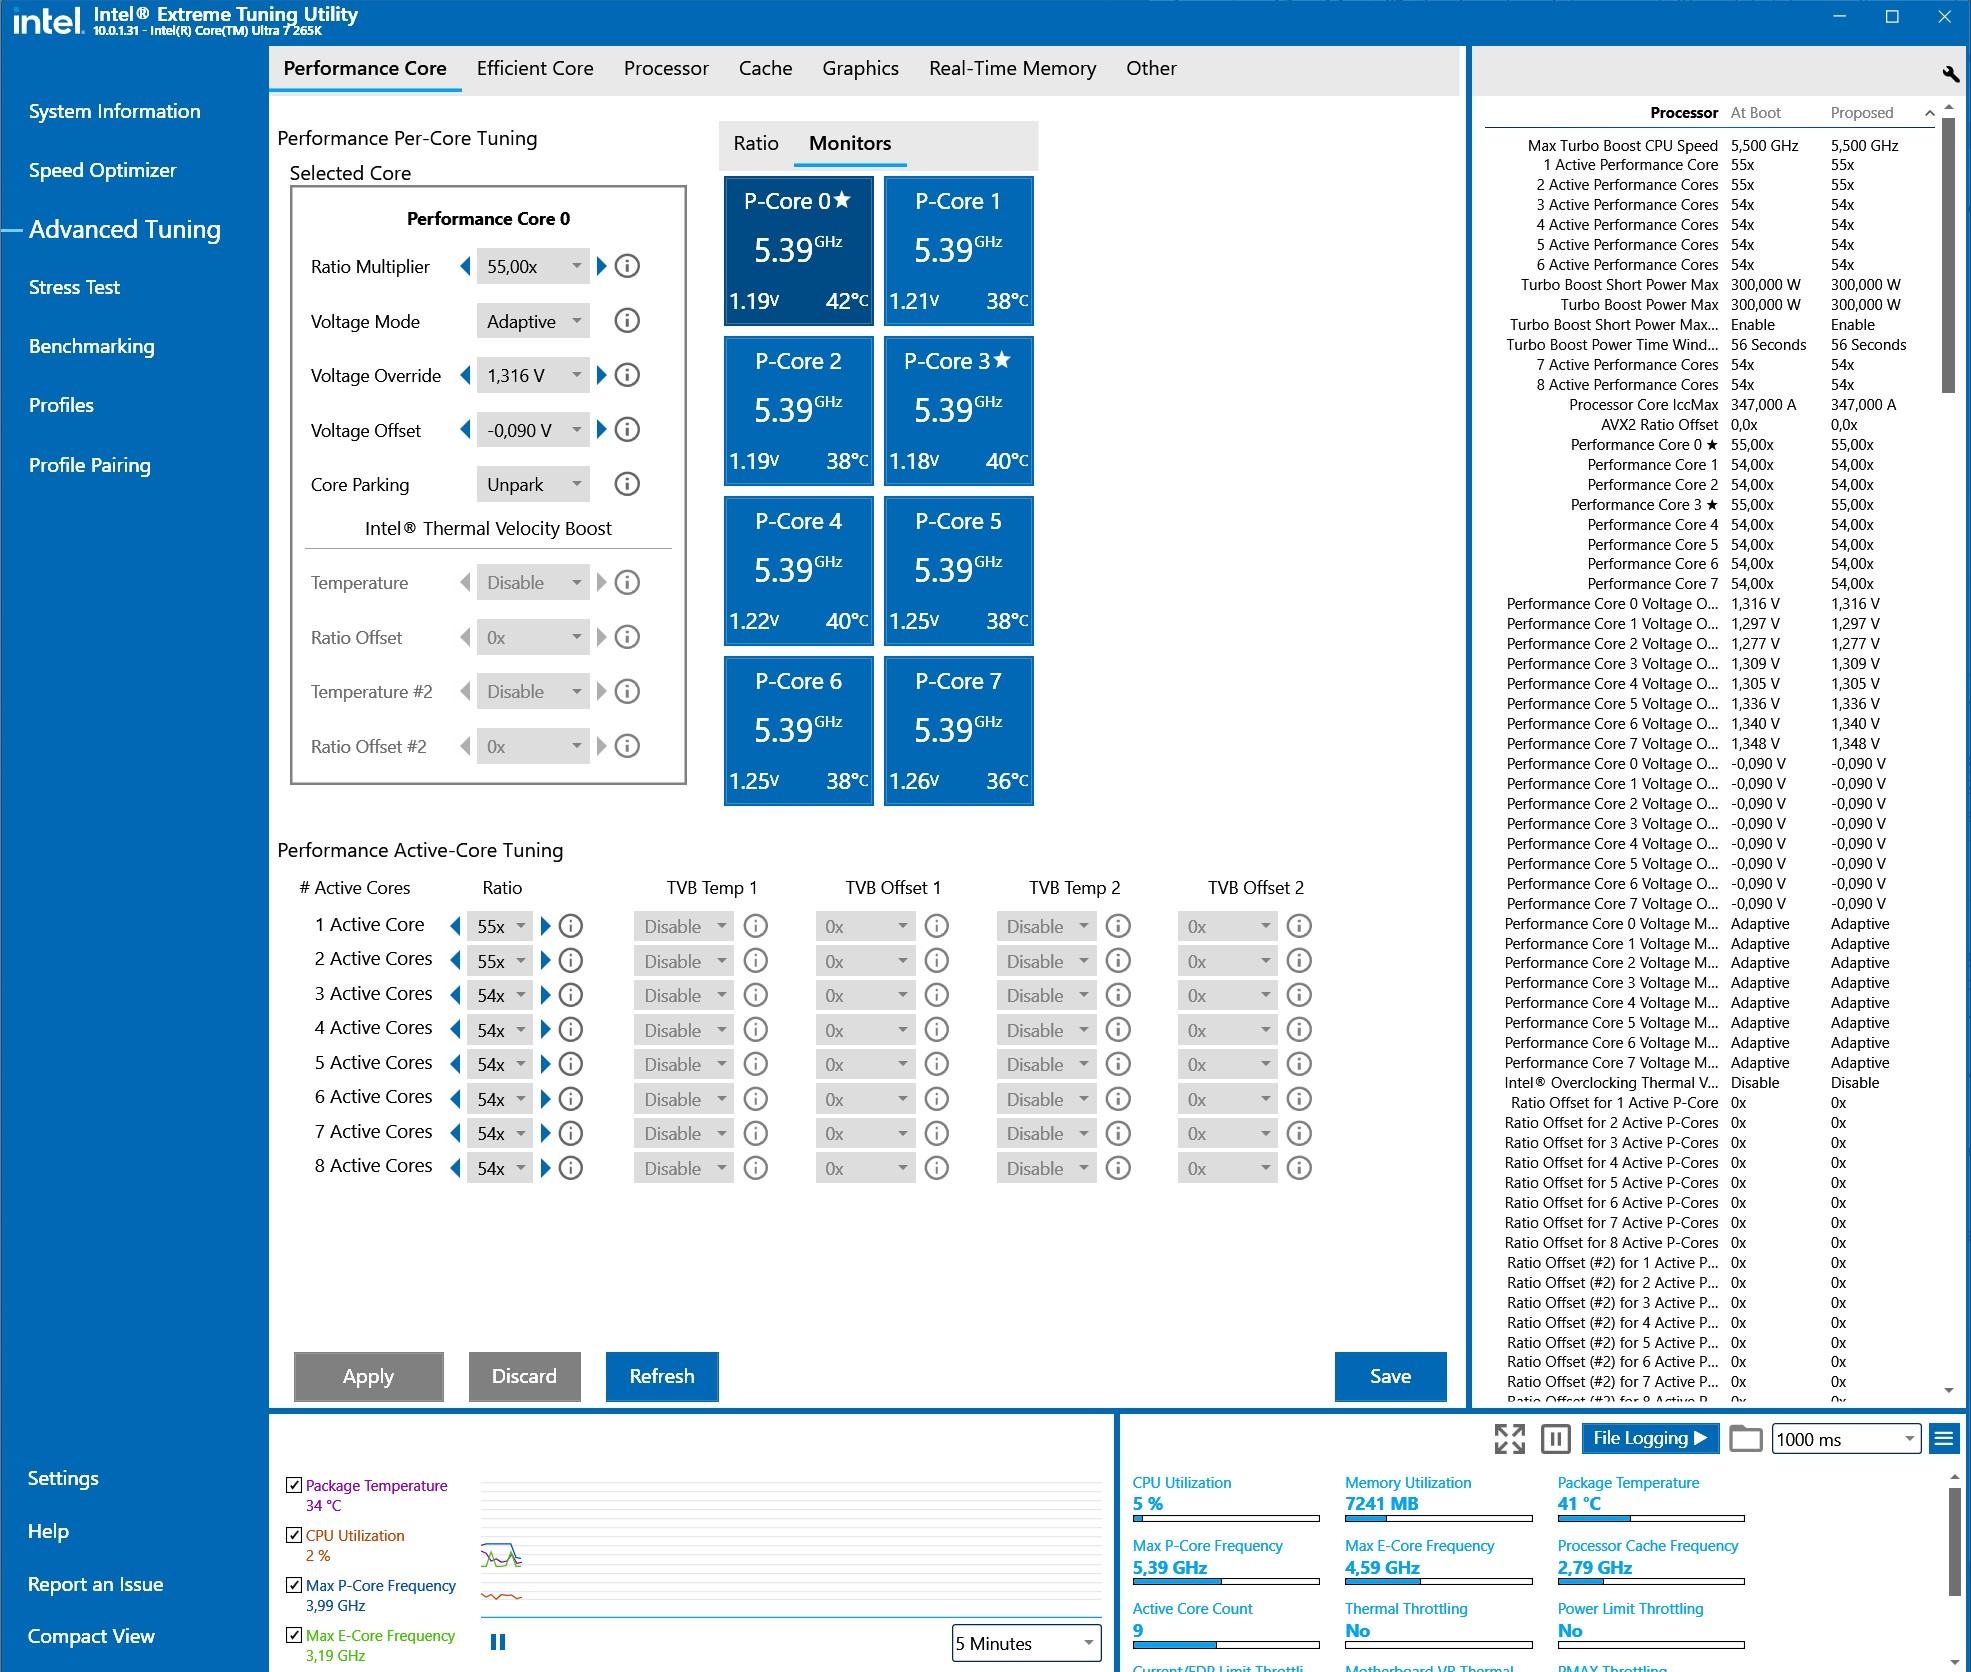Pause the monitoring panel updates

pos(1555,1439)
